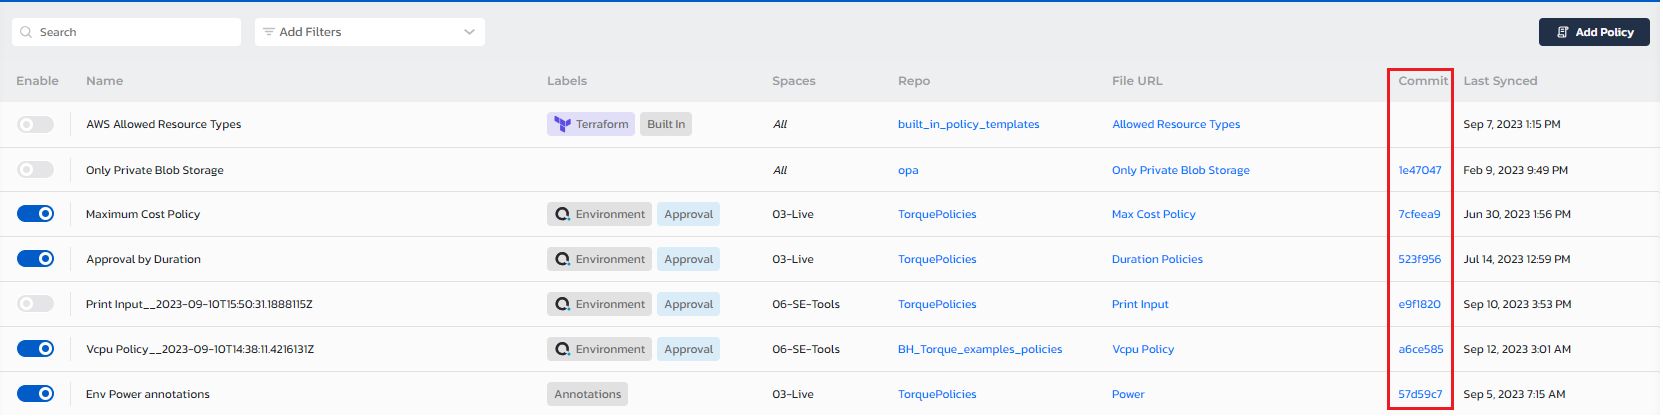
Task: Click the Environment icon in Maximum Cost Policy row
Action: pos(562,214)
